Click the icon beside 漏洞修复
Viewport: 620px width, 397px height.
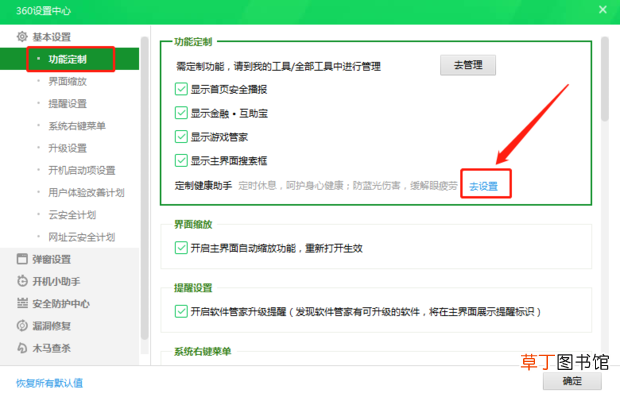click(x=22, y=325)
